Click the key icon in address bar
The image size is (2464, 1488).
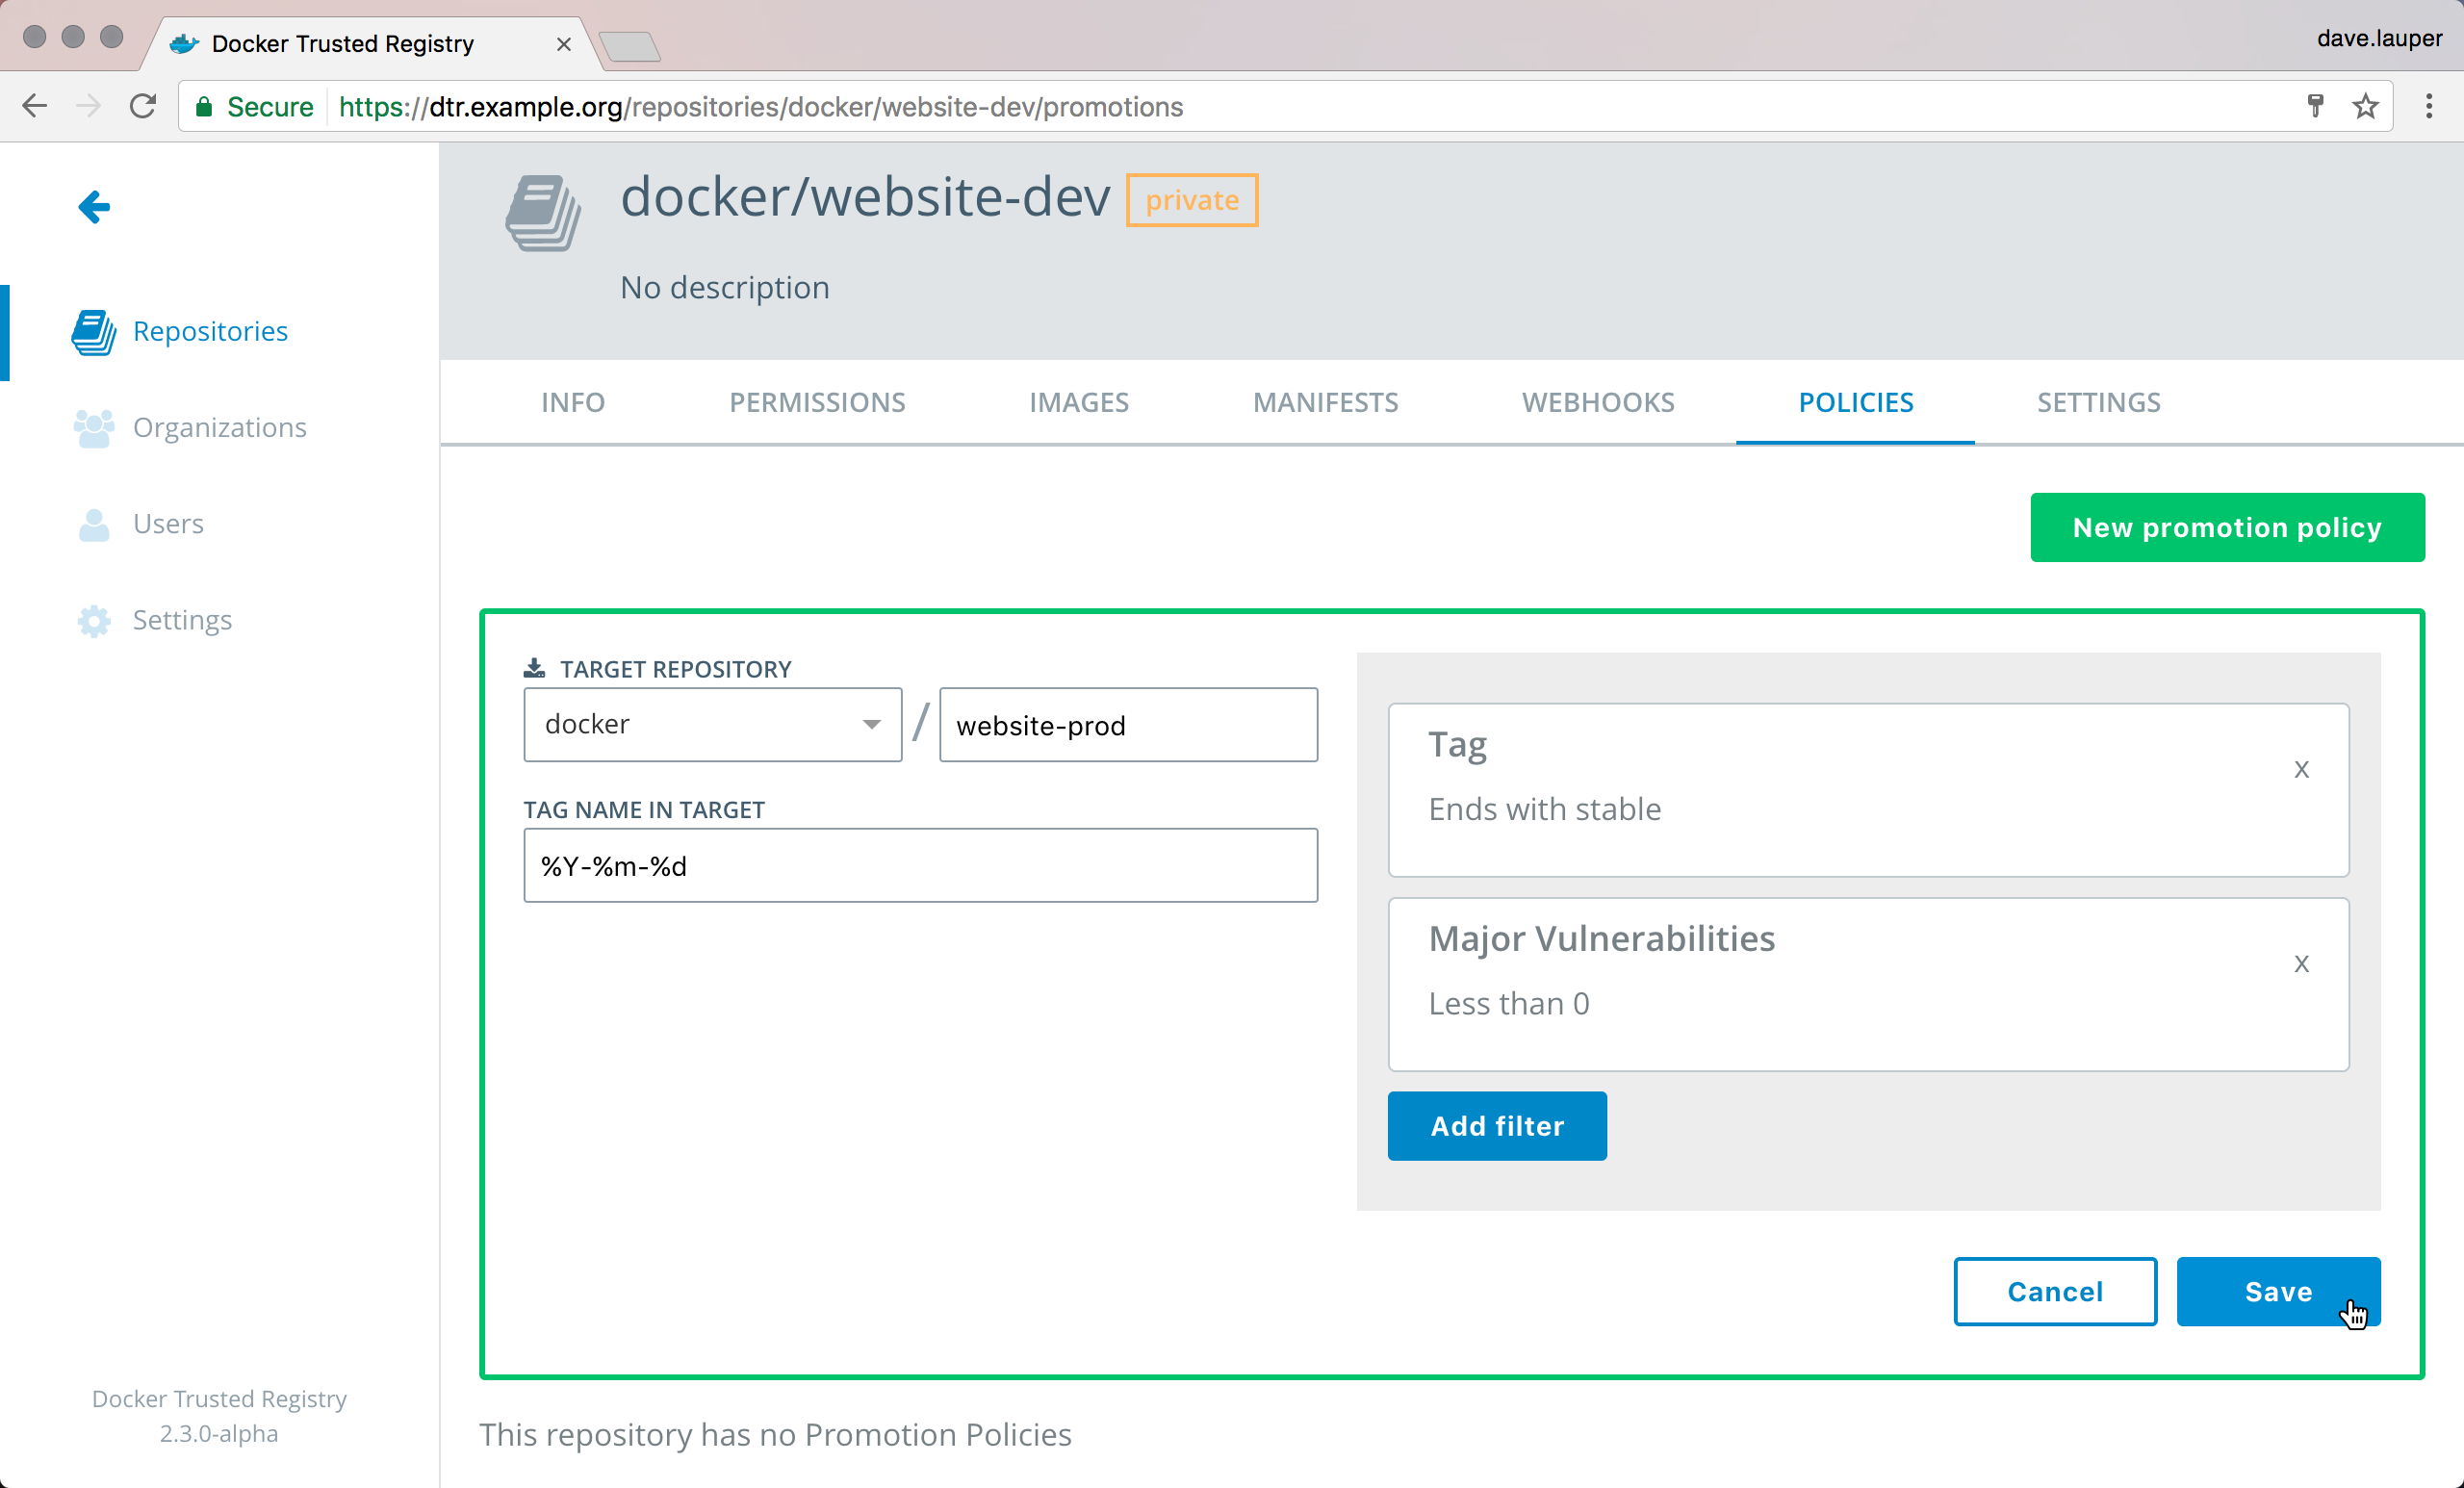2315,106
